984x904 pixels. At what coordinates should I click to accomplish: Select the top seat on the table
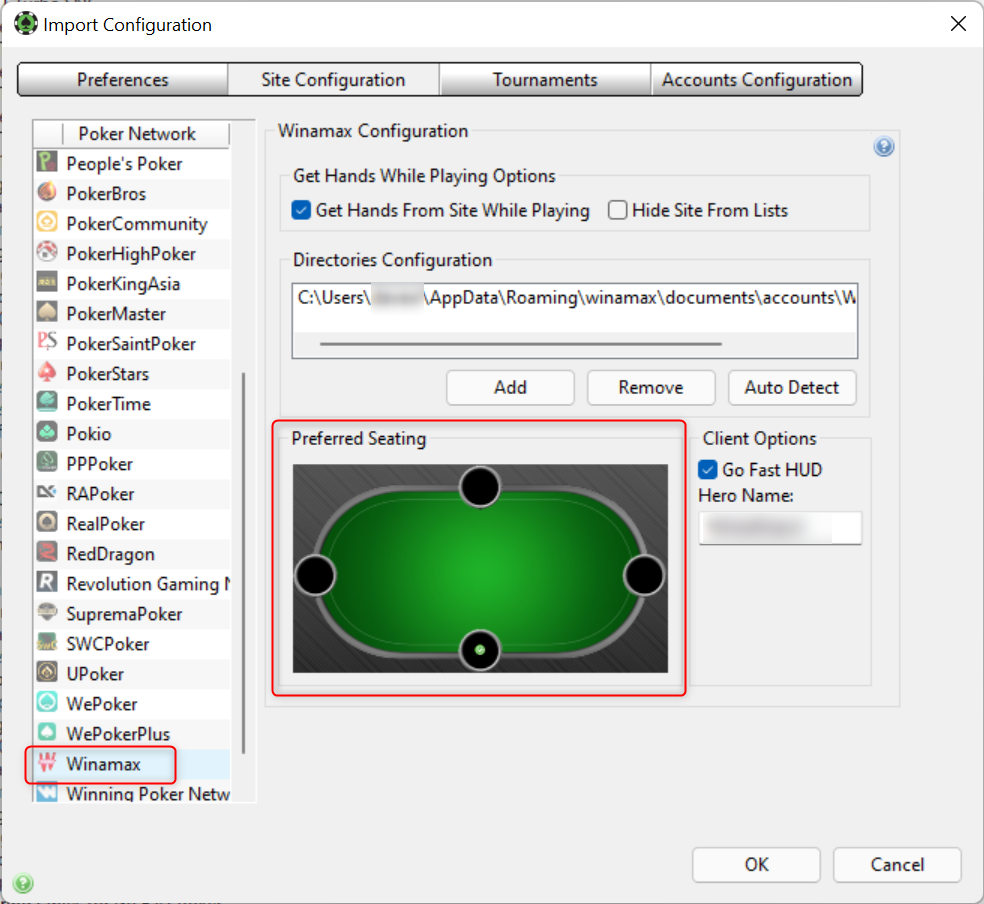coord(480,487)
